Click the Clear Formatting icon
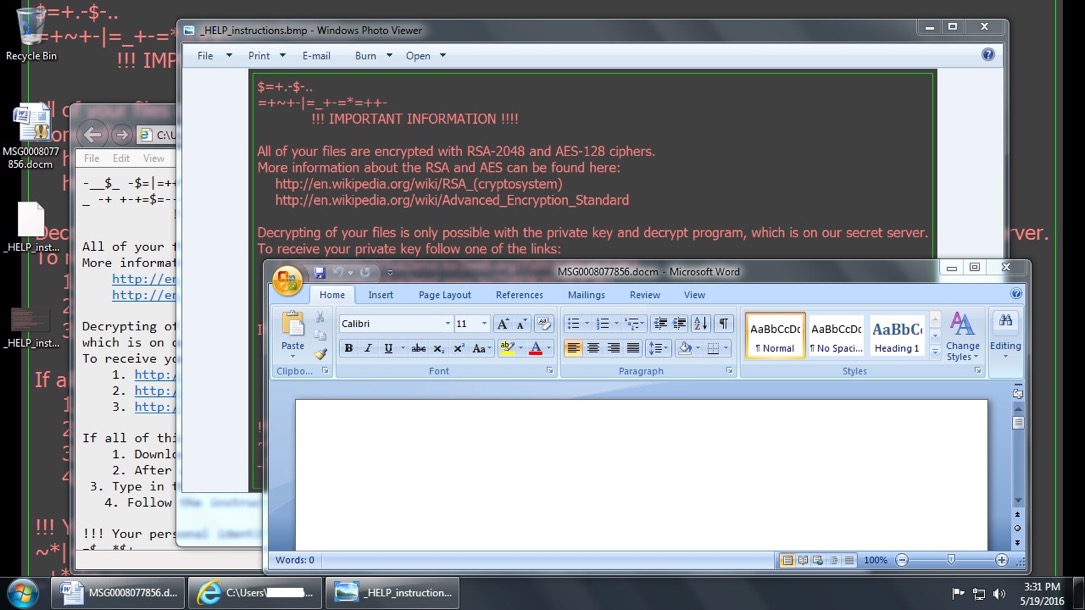 click(x=544, y=323)
